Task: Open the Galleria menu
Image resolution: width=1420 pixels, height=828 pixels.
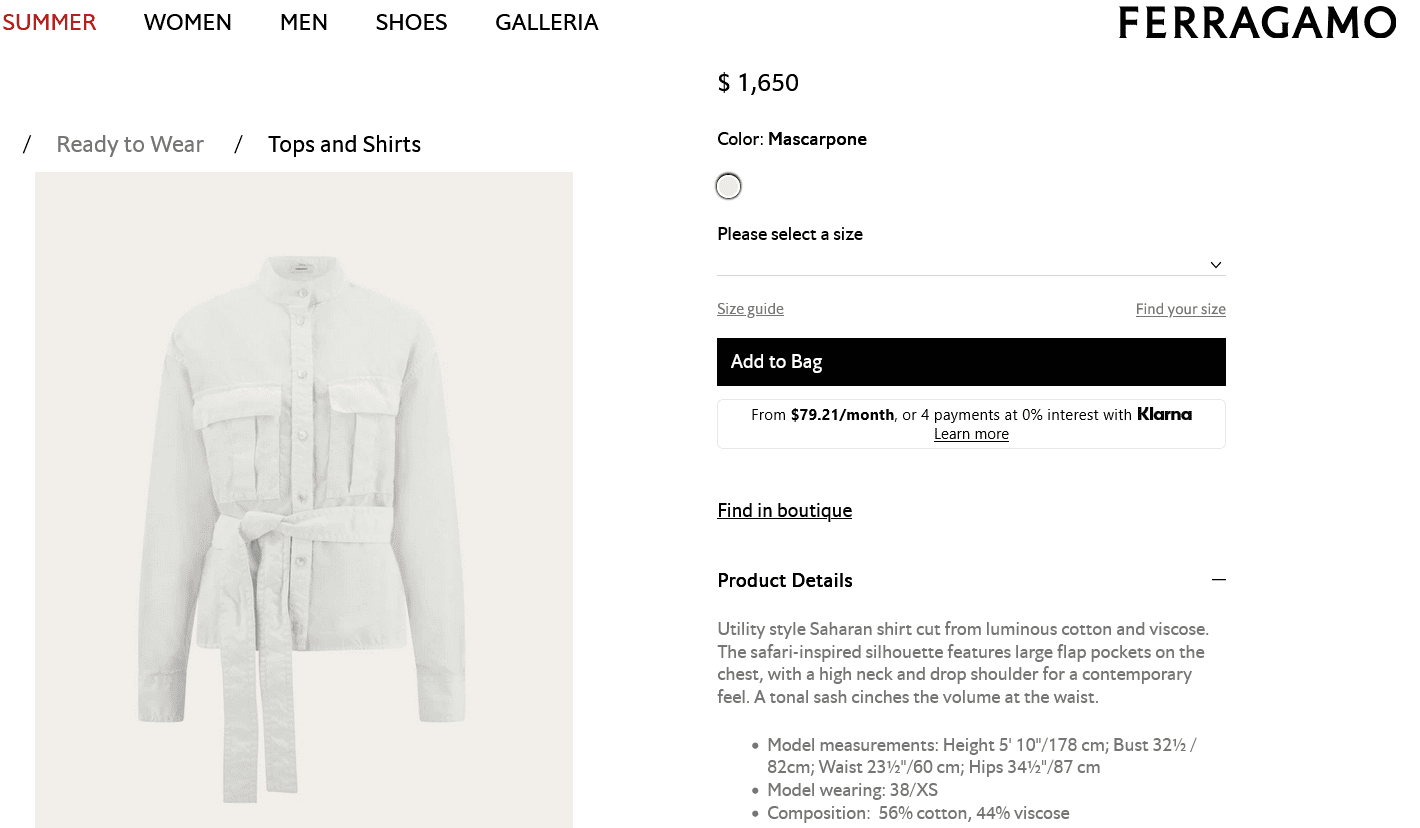Action: click(547, 22)
